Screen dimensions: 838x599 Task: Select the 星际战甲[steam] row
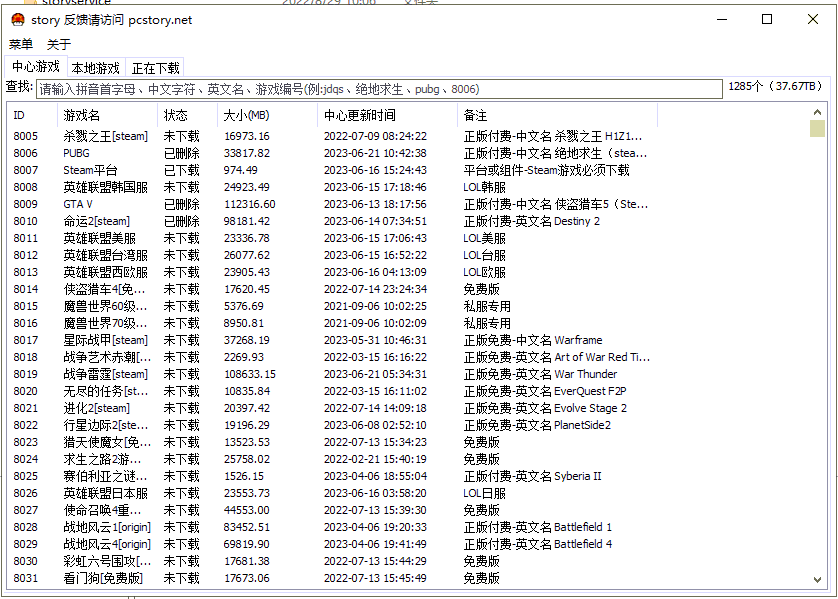pyautogui.click(x=332, y=340)
